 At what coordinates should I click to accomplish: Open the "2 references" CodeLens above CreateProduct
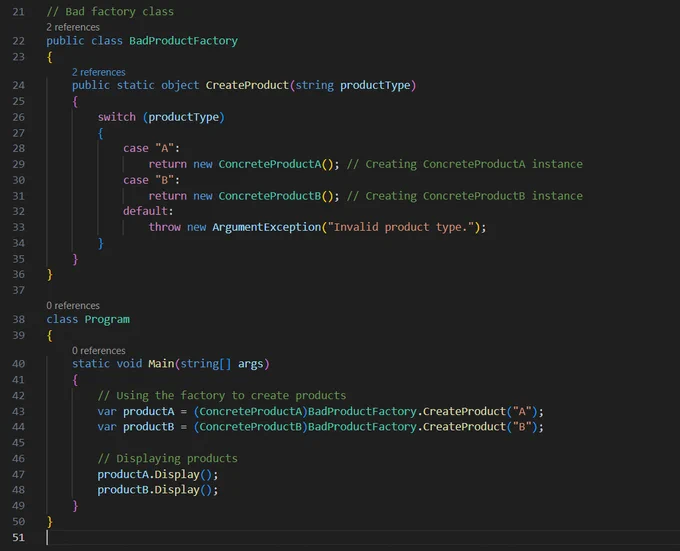(98, 72)
